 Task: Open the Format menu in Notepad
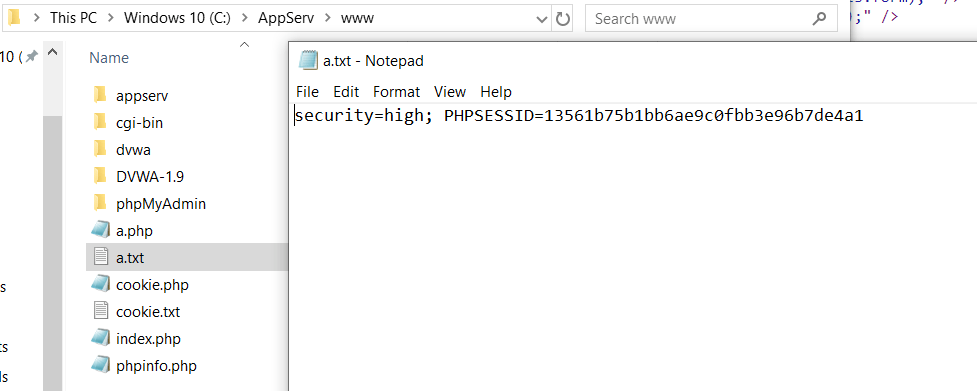coord(396,92)
